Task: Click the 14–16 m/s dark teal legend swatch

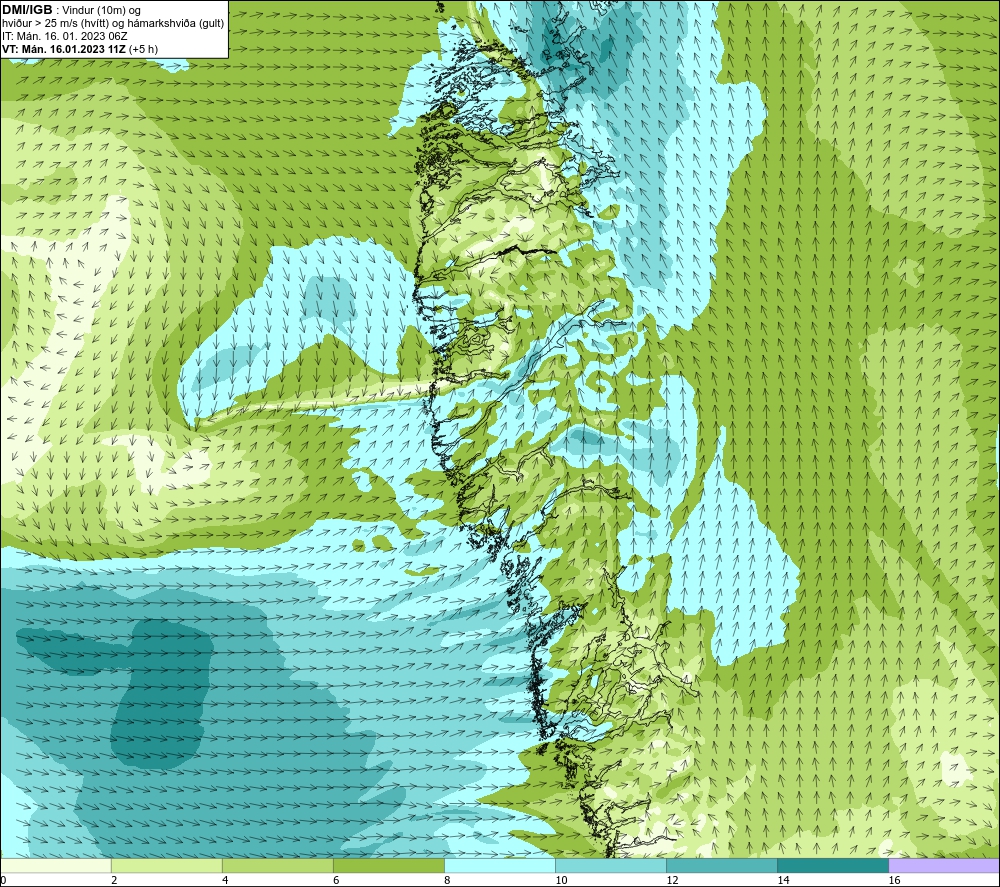Action: [832, 866]
